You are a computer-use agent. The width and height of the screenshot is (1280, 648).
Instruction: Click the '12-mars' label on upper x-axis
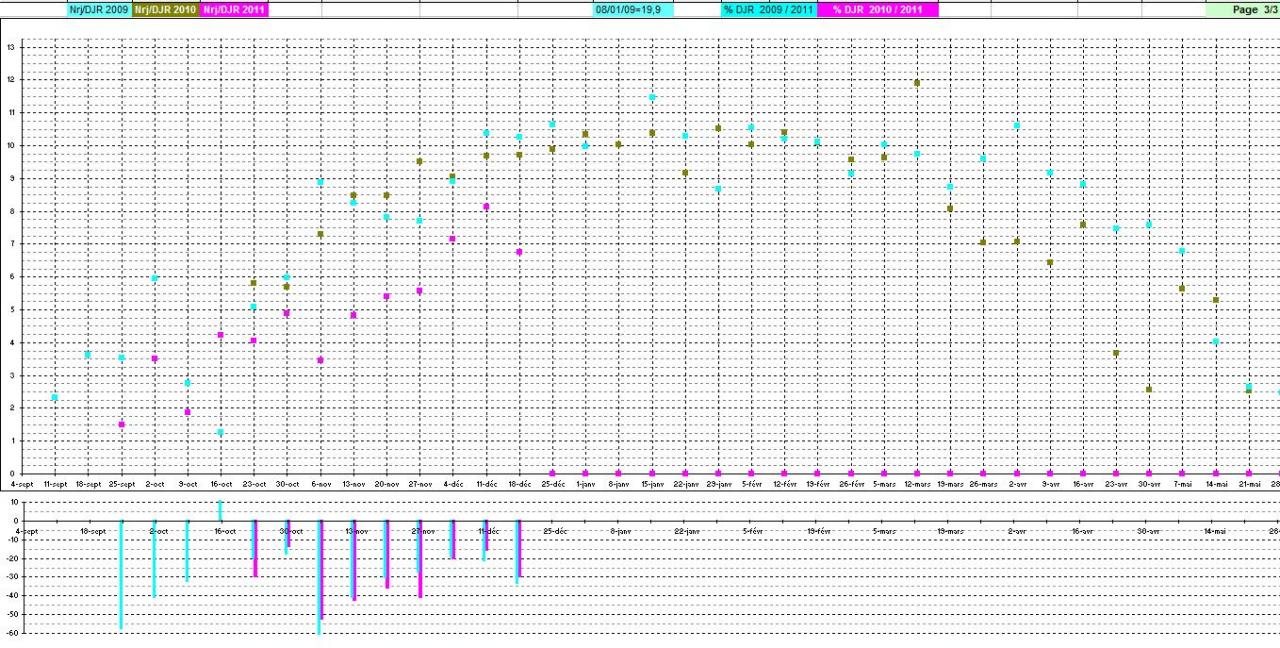[x=917, y=483]
